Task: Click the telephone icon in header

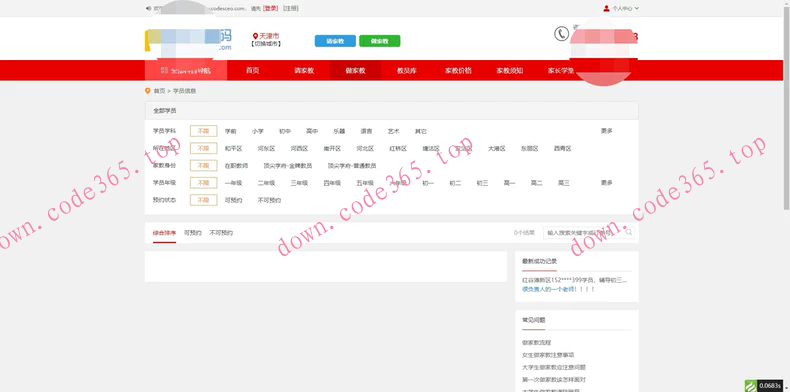Action: [x=561, y=34]
